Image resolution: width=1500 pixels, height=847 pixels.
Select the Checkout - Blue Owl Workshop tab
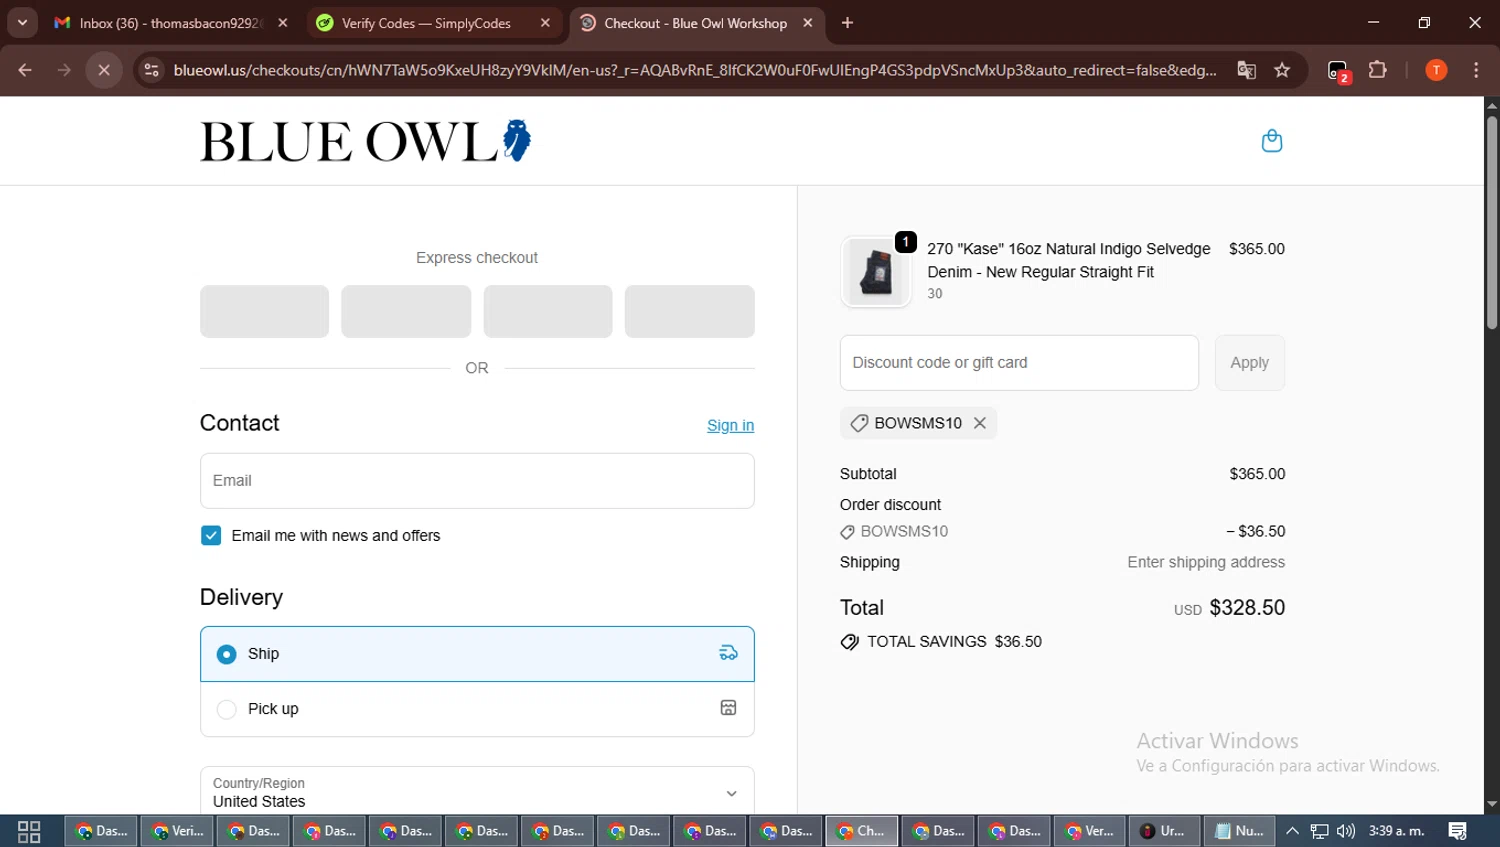(x=696, y=23)
